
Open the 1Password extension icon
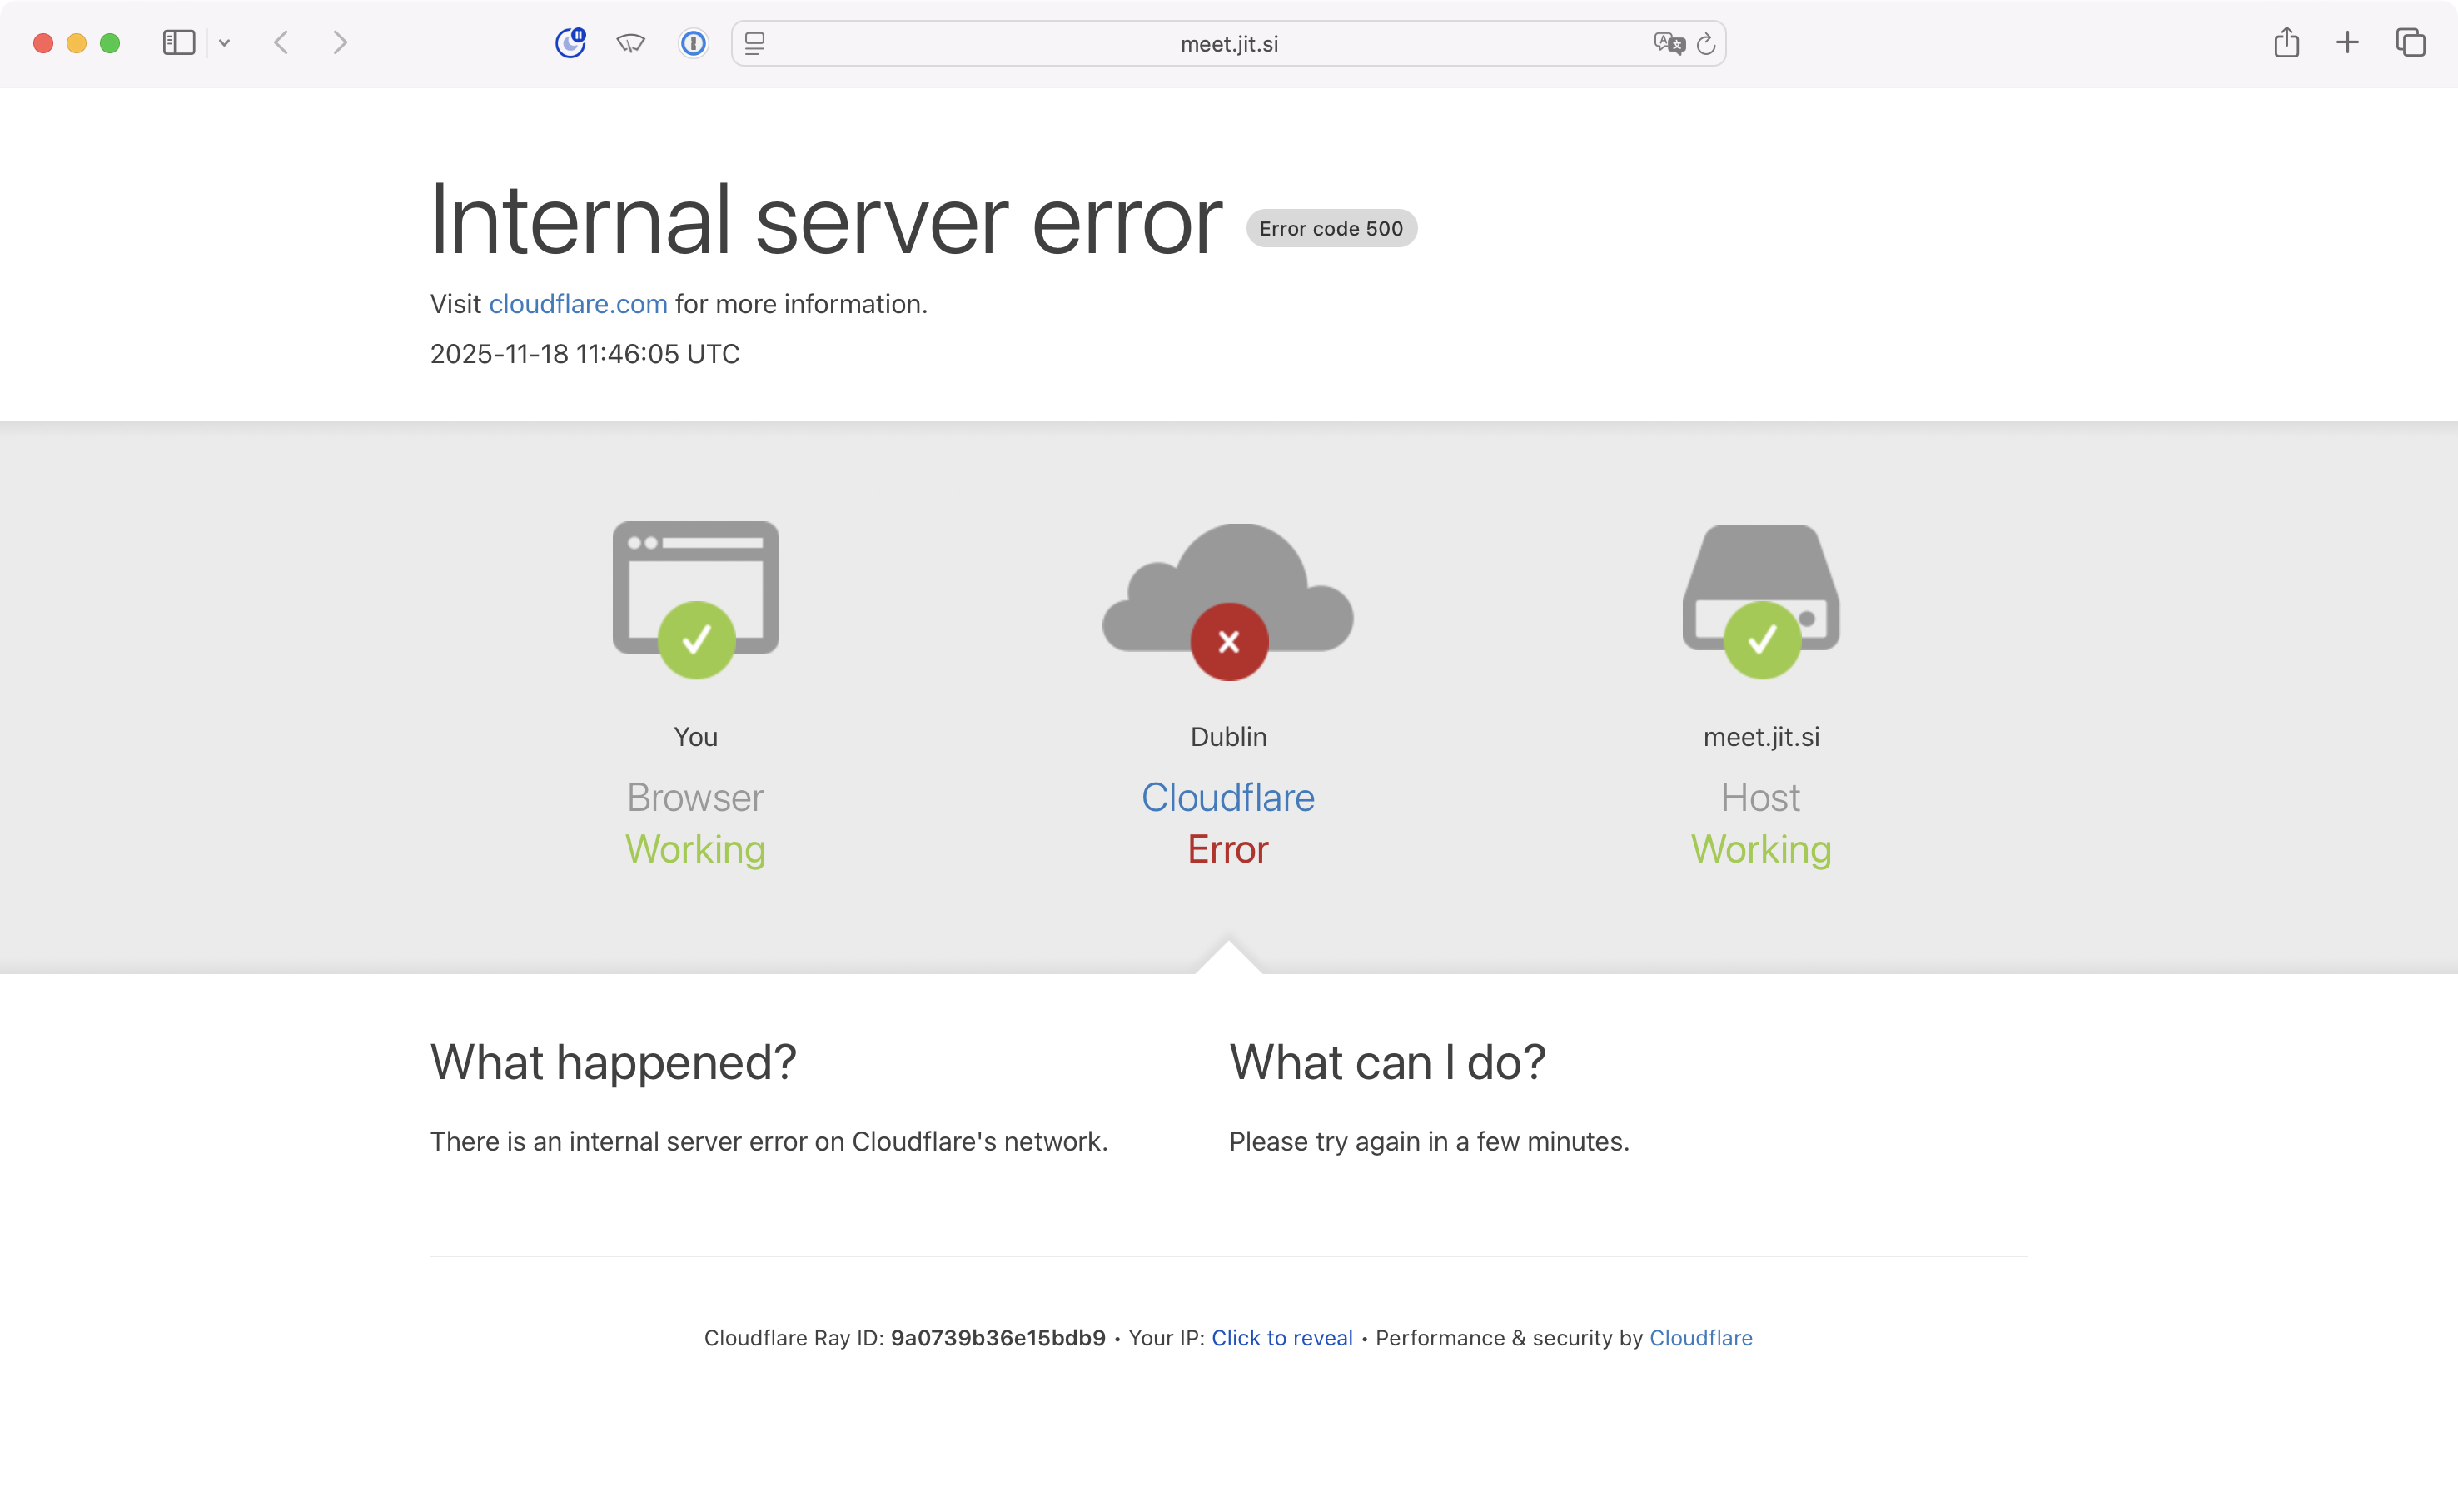click(x=693, y=43)
